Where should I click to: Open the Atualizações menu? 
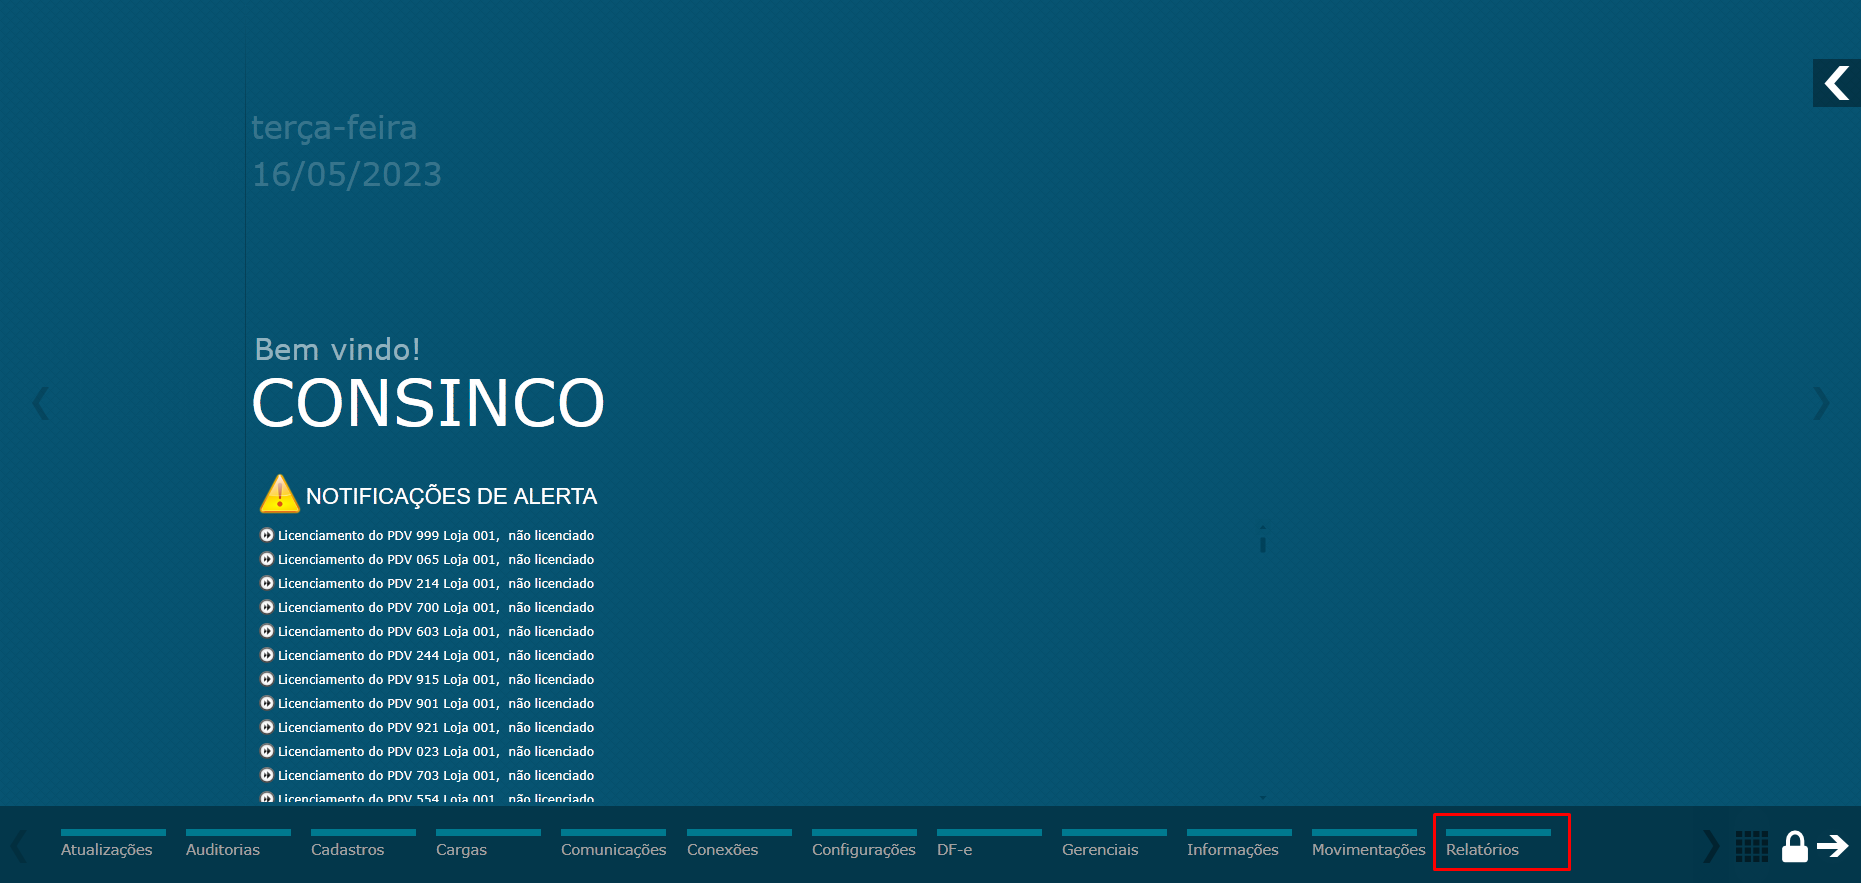[113, 843]
